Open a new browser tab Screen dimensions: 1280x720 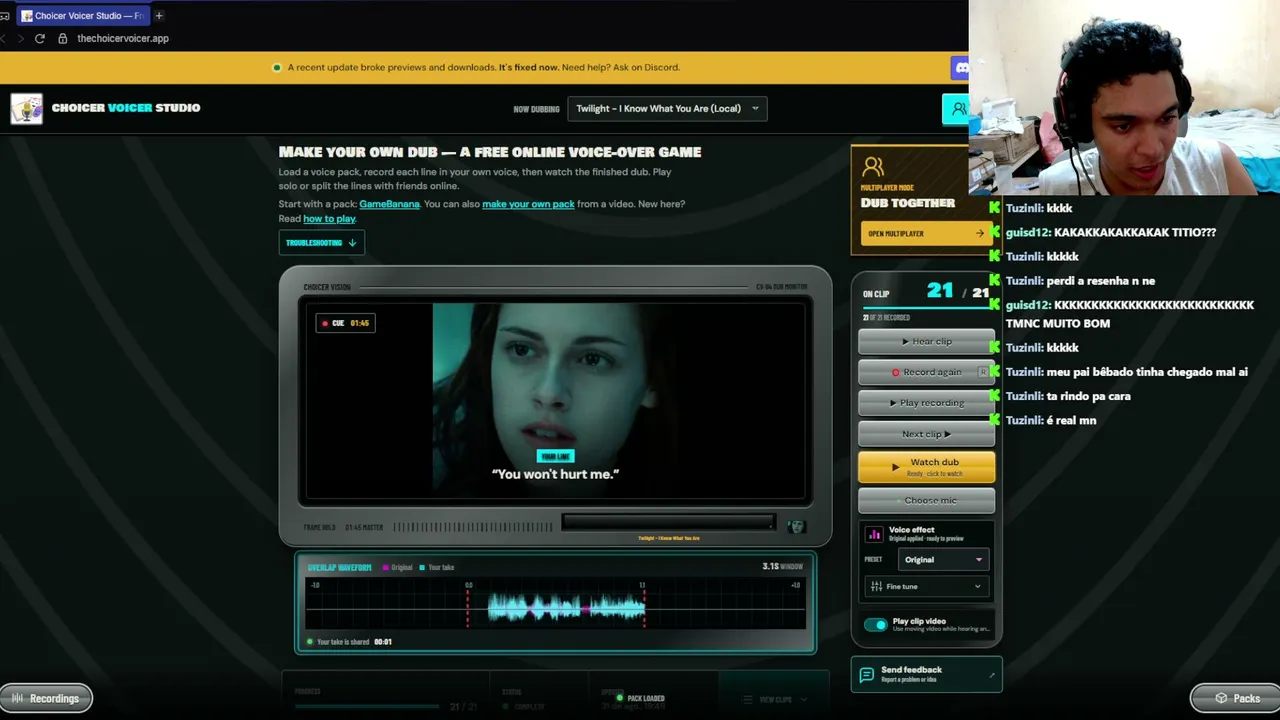159,16
